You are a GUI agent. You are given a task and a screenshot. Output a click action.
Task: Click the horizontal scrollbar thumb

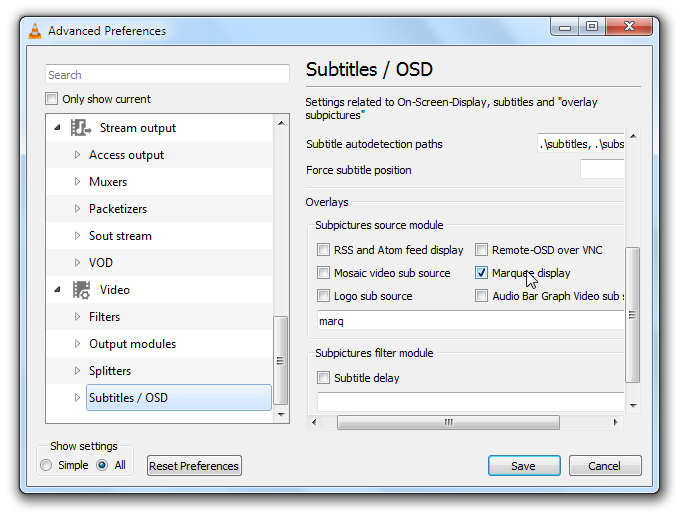(448, 422)
